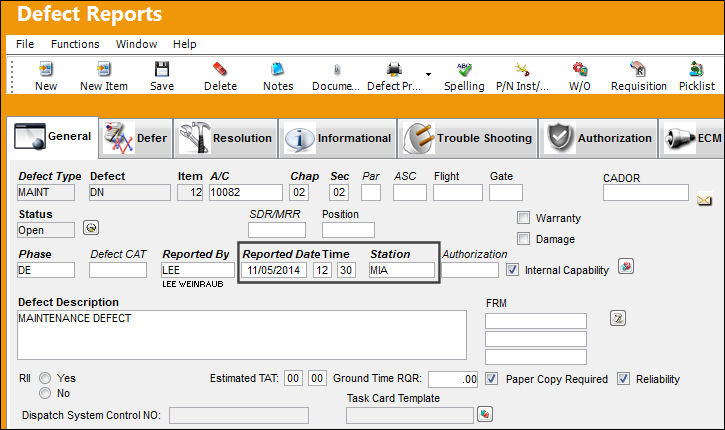Click the Authorization input field
The image size is (725, 430).
470,270
